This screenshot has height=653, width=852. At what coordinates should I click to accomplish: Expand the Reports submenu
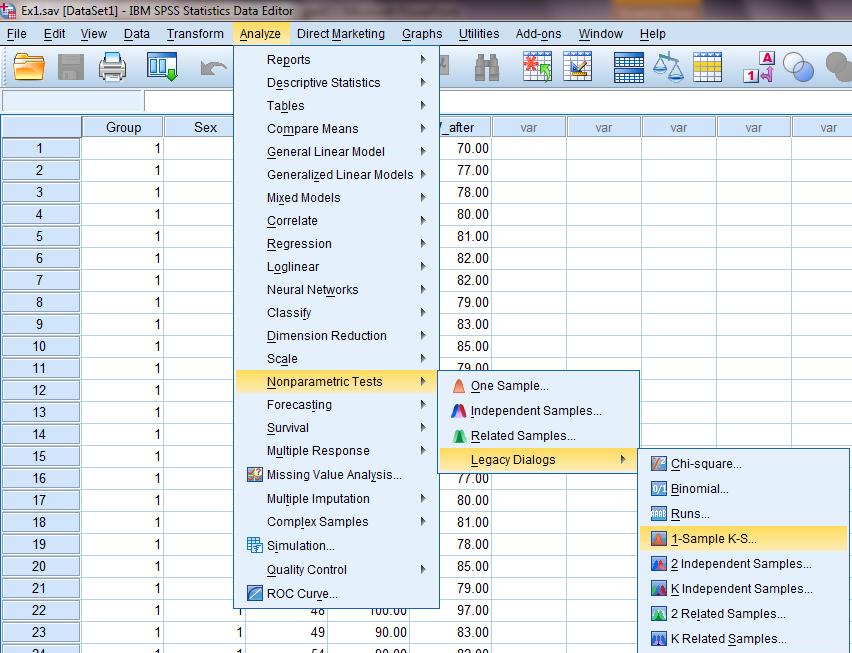pos(336,60)
